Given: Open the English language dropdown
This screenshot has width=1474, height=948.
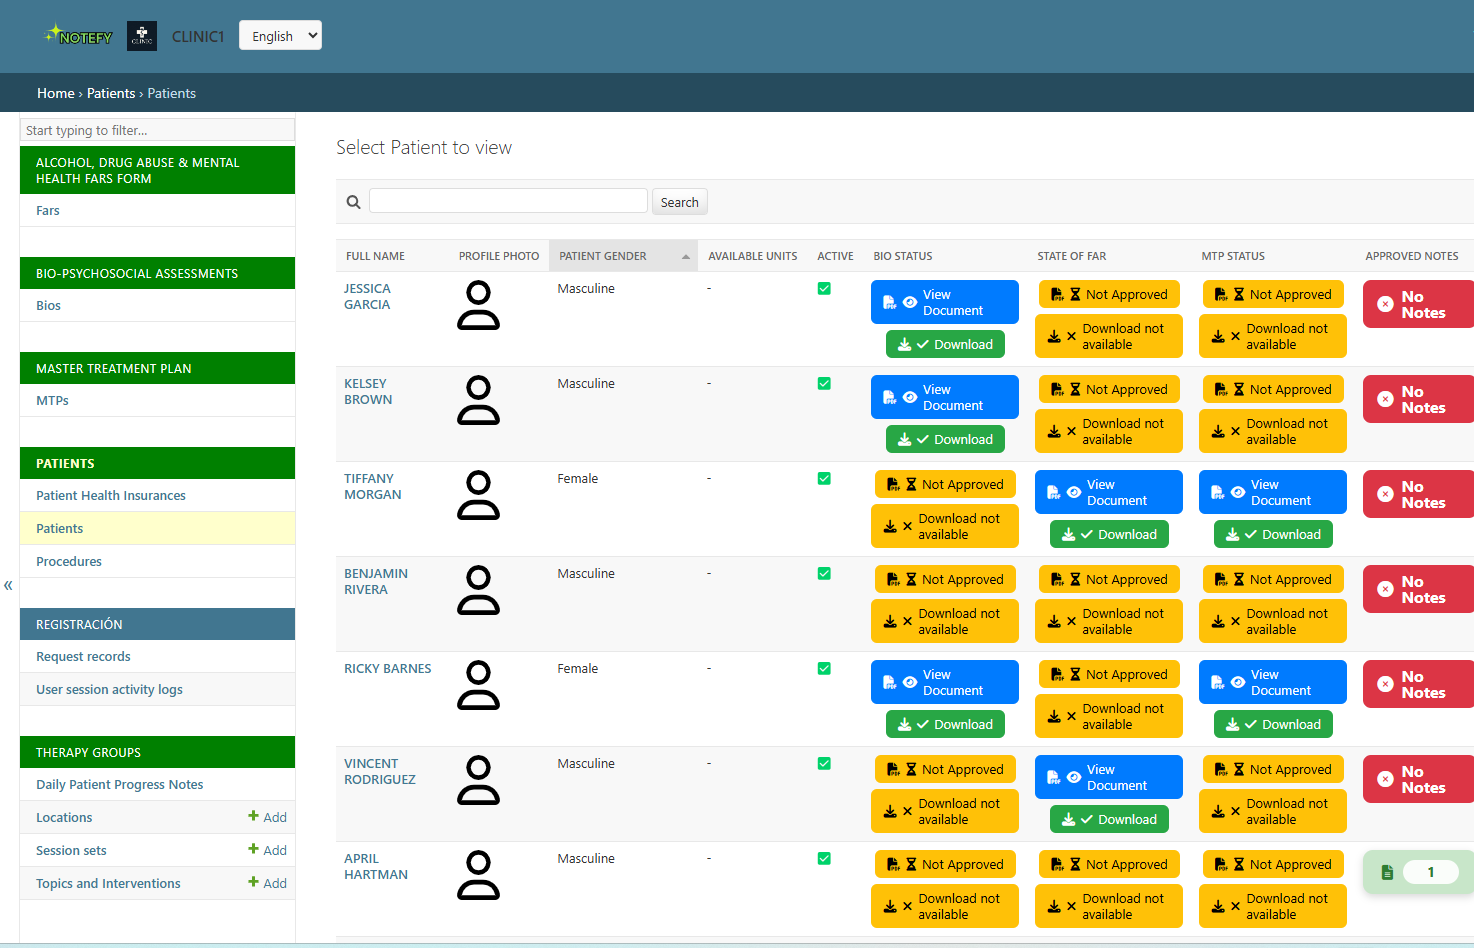Looking at the screenshot, I should click(280, 36).
